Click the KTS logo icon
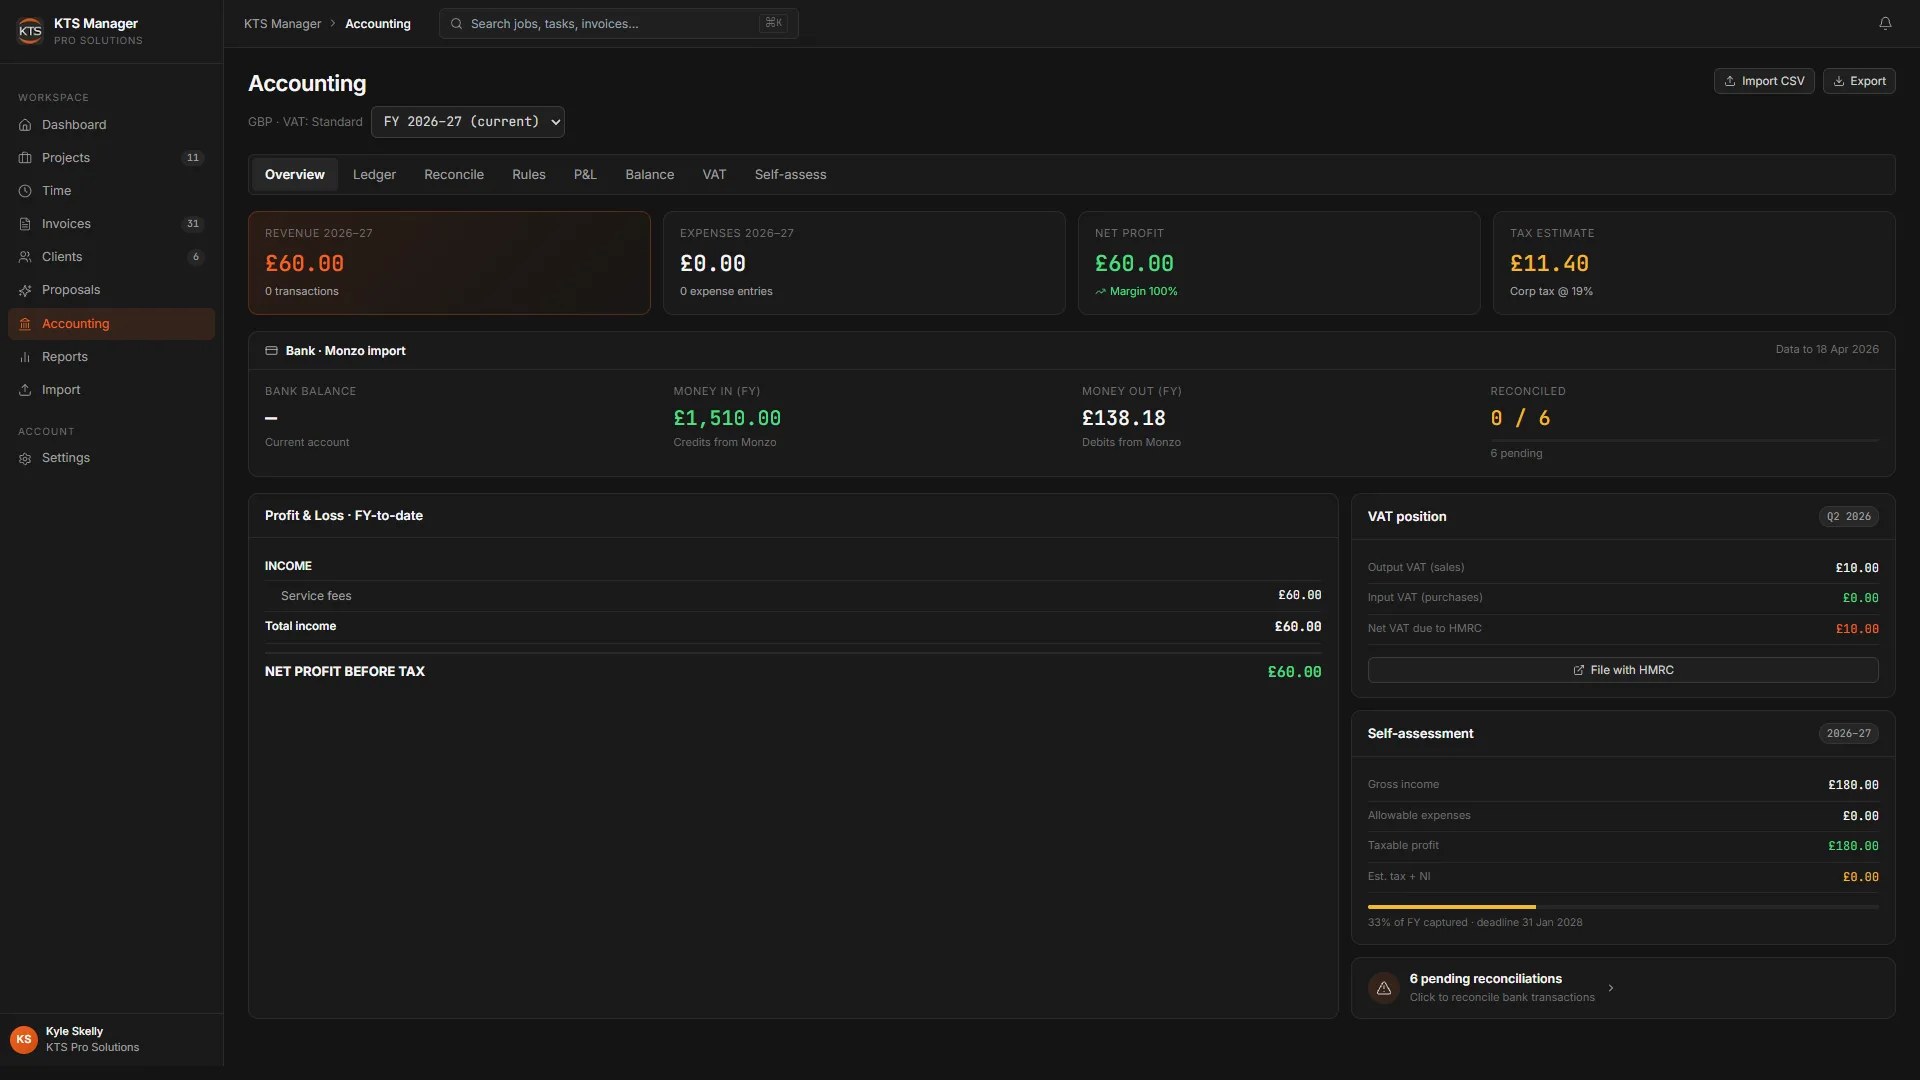1920x1080 pixels. coord(30,31)
